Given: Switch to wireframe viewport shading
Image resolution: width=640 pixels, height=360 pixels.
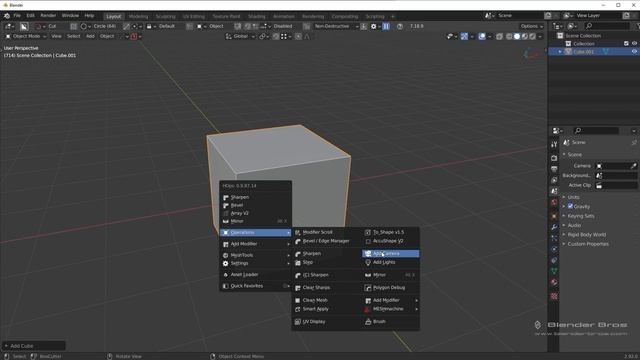Looking at the screenshot, I should pyautogui.click(x=509, y=36).
